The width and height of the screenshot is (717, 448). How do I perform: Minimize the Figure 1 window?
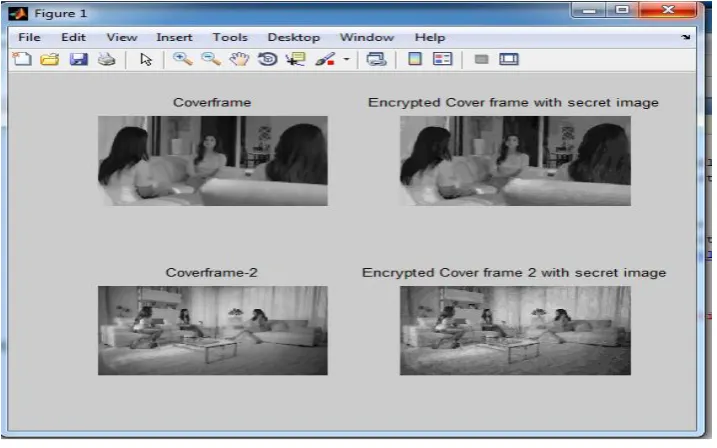point(589,10)
